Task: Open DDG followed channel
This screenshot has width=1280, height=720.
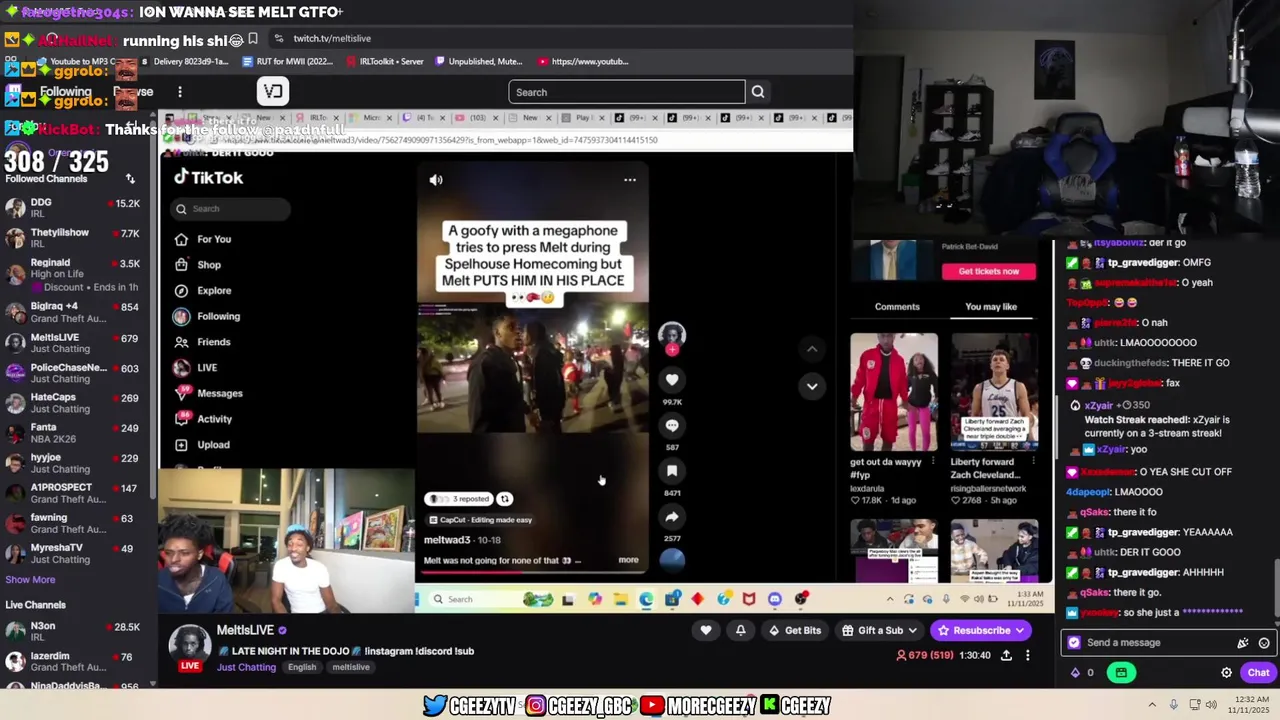Action: pos(76,208)
